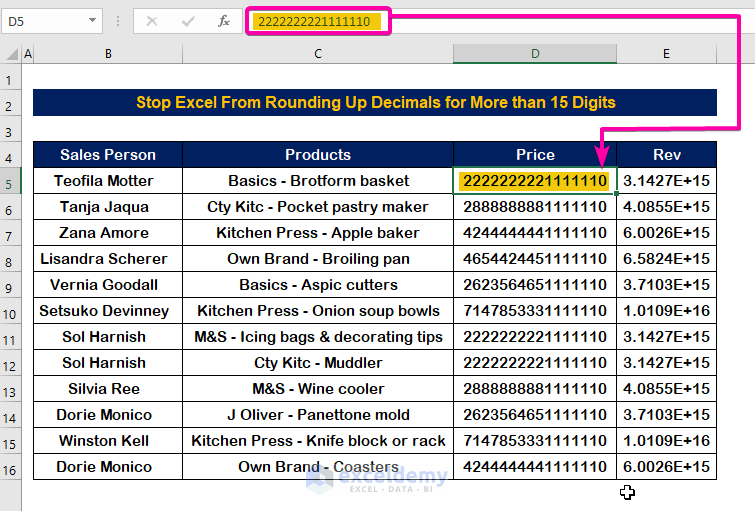This screenshot has height=511, width=755.
Task: Click the fill handle of cell D5
Action: [616, 193]
